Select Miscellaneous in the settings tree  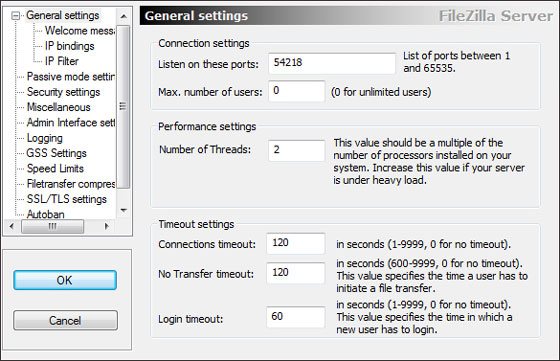[59, 107]
